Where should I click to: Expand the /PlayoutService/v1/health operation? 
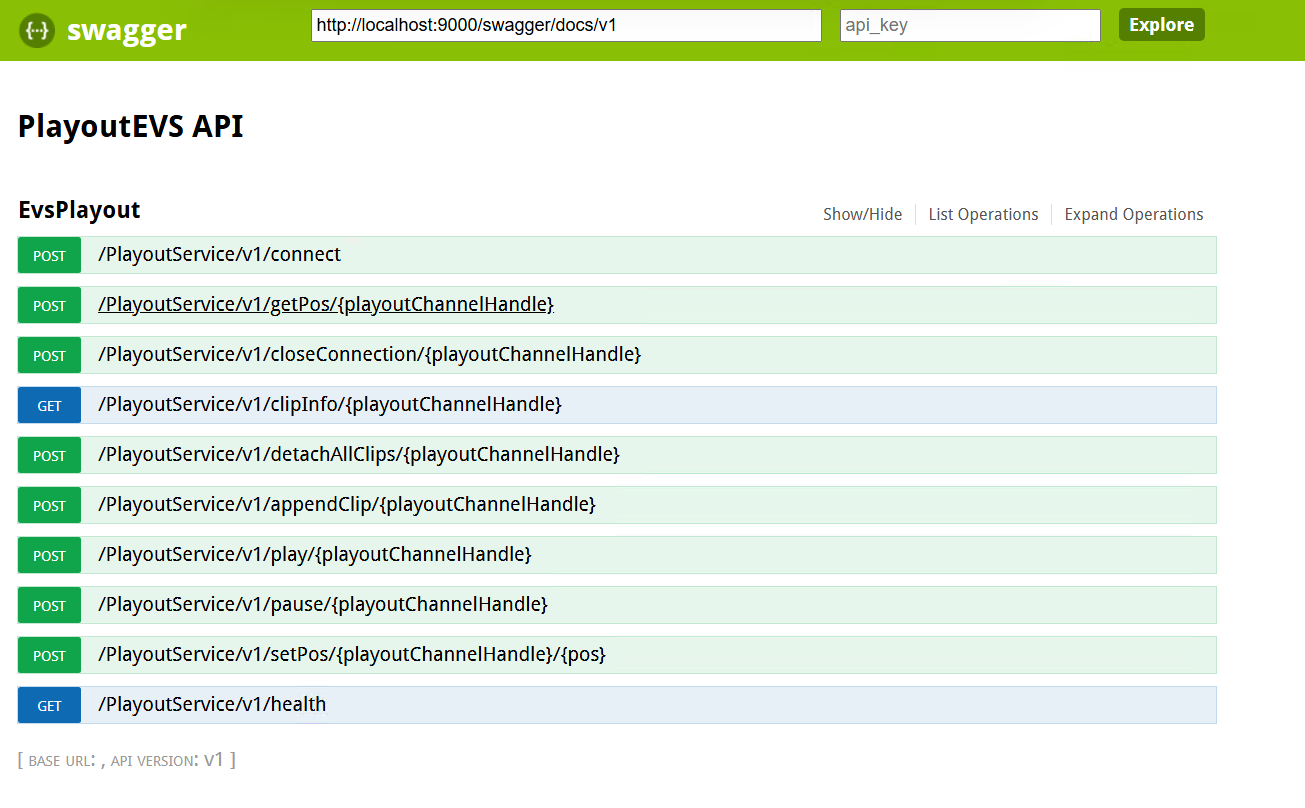212,705
